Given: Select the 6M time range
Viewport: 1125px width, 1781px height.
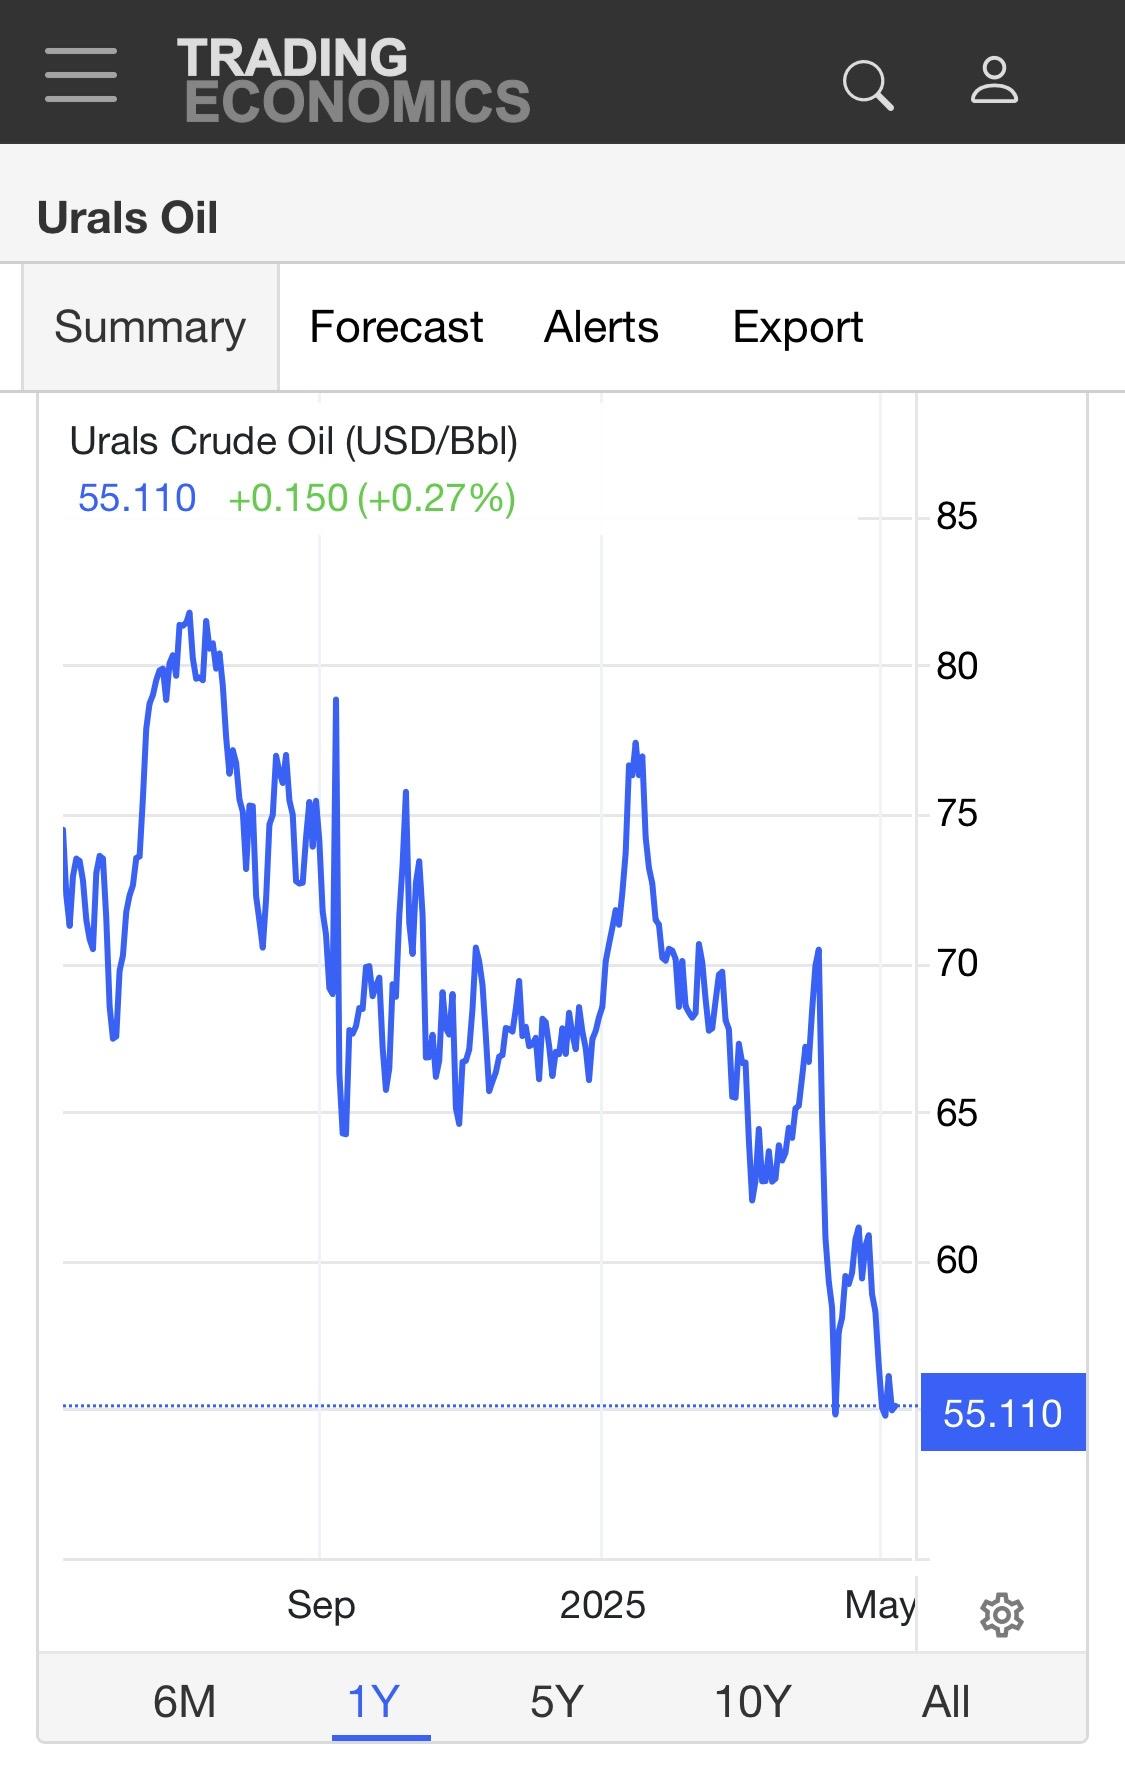Looking at the screenshot, I should point(184,1701).
